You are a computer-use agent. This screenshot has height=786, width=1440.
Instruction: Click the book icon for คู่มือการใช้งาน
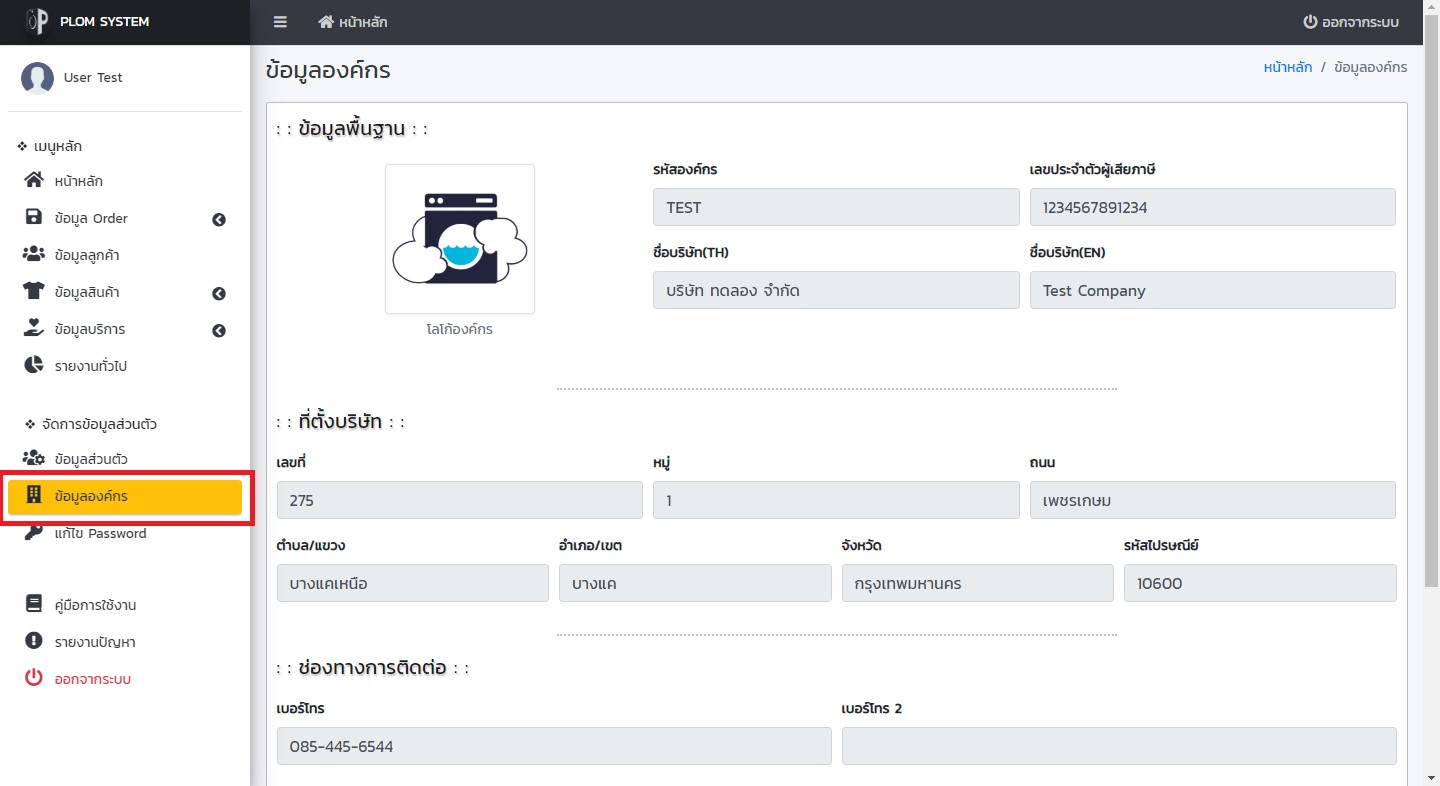click(34, 605)
